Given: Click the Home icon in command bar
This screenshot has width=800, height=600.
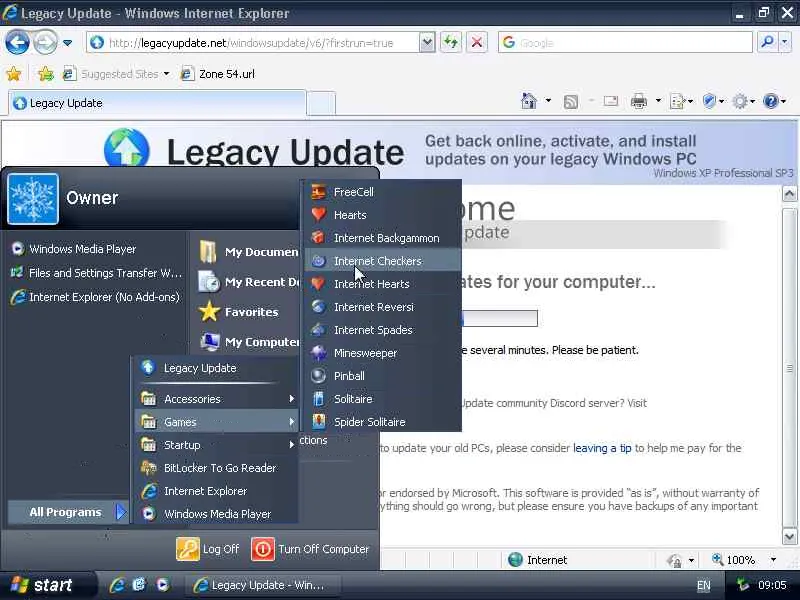Looking at the screenshot, I should pos(529,101).
